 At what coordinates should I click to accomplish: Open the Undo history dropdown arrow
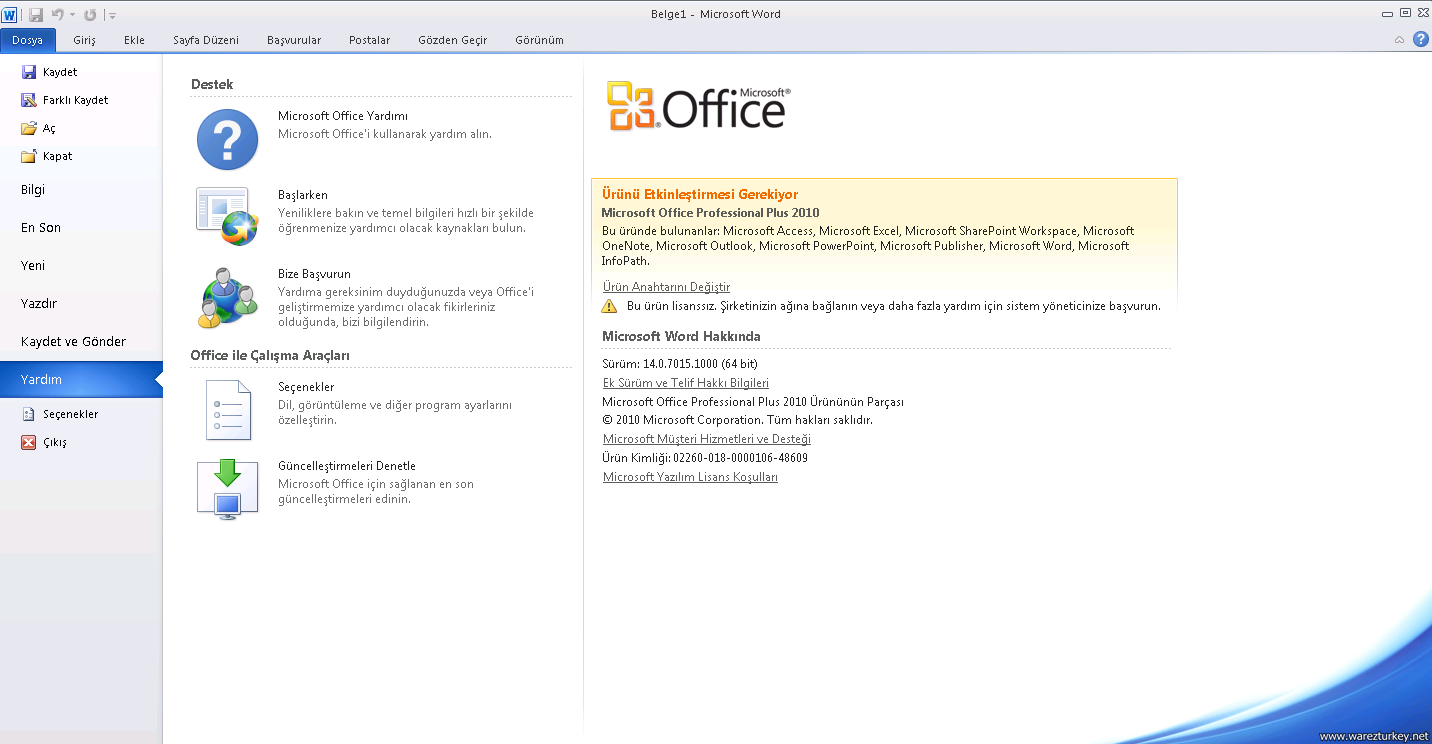click(72, 15)
